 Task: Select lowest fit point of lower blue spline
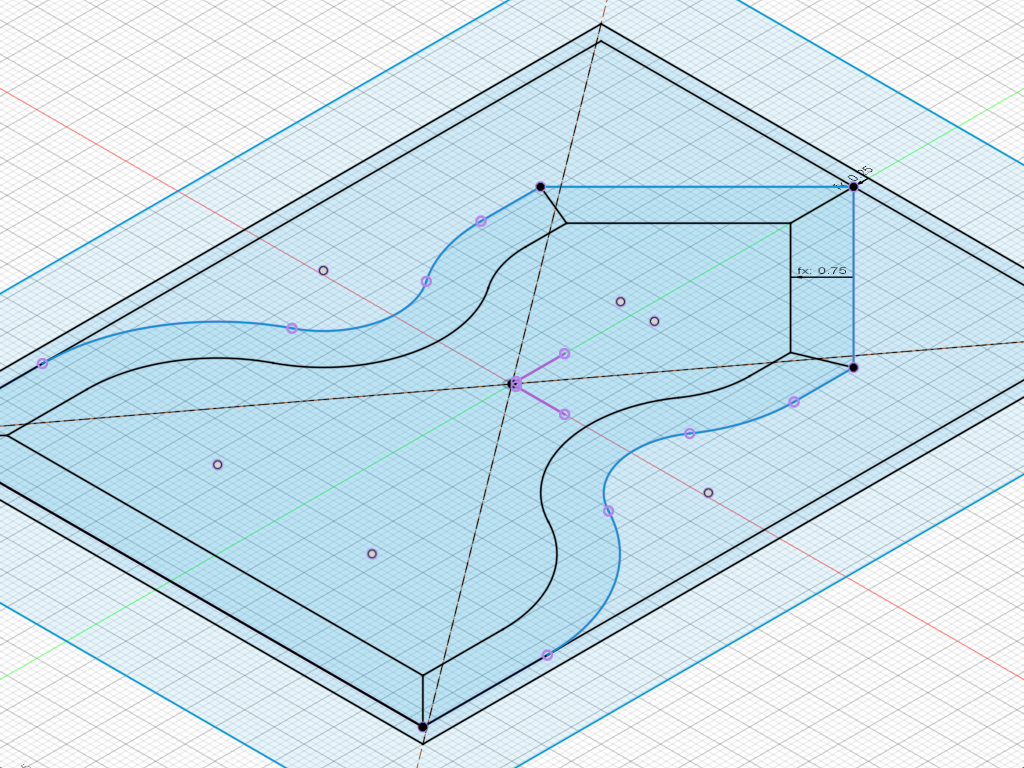(547, 655)
